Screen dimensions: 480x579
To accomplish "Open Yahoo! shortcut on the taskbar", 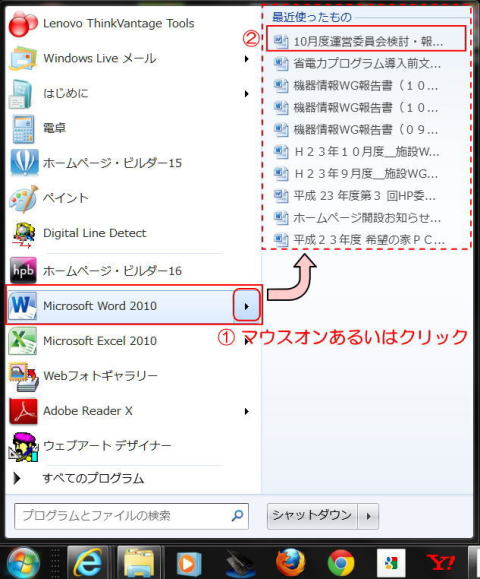I will click(x=442, y=563).
